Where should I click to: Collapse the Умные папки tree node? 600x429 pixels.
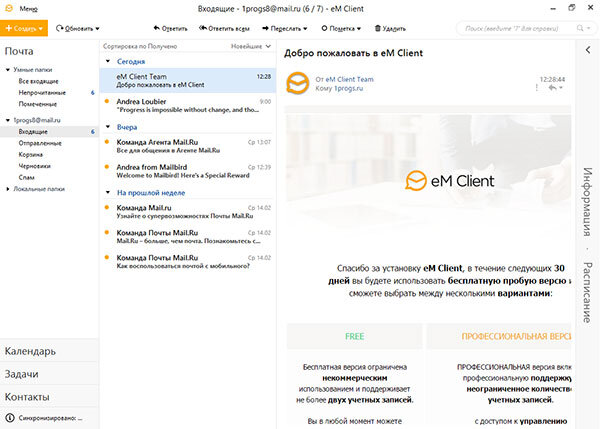pyautogui.click(x=8, y=70)
